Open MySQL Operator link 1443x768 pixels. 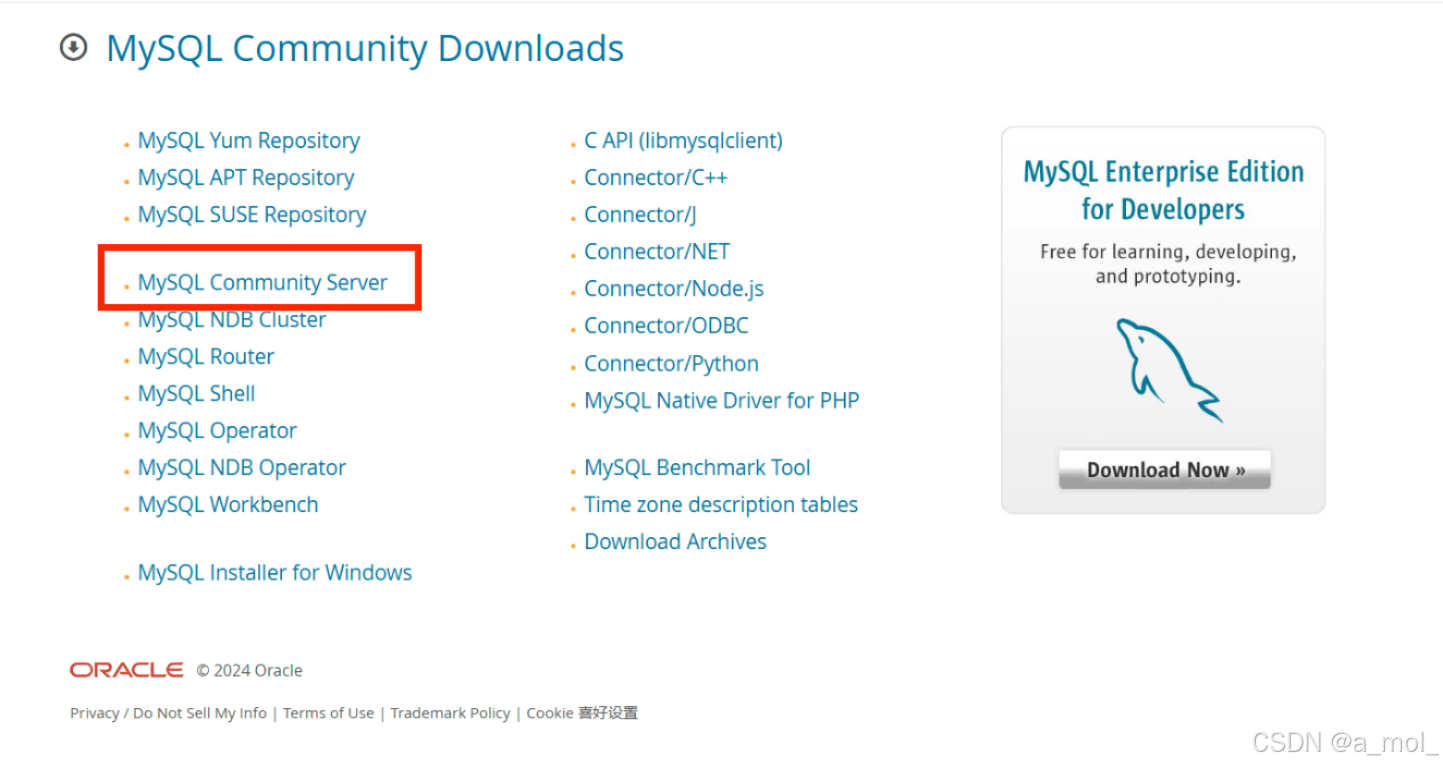tap(217, 431)
